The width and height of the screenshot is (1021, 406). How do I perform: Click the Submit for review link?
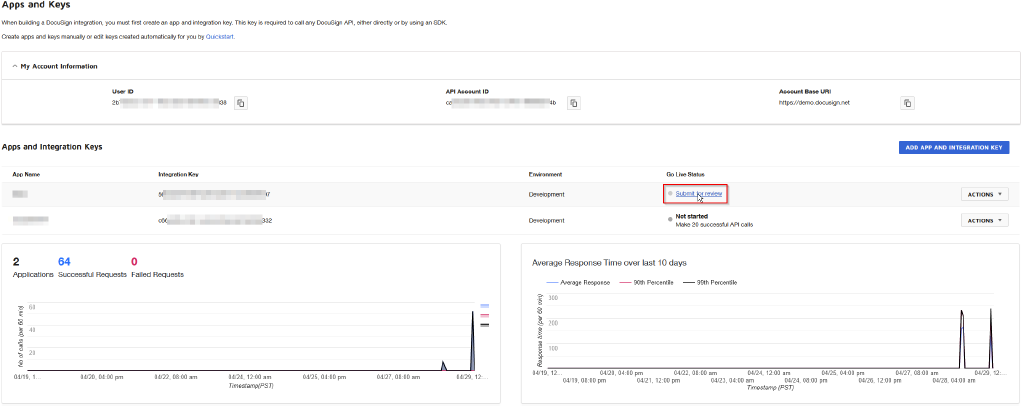click(x=697, y=193)
